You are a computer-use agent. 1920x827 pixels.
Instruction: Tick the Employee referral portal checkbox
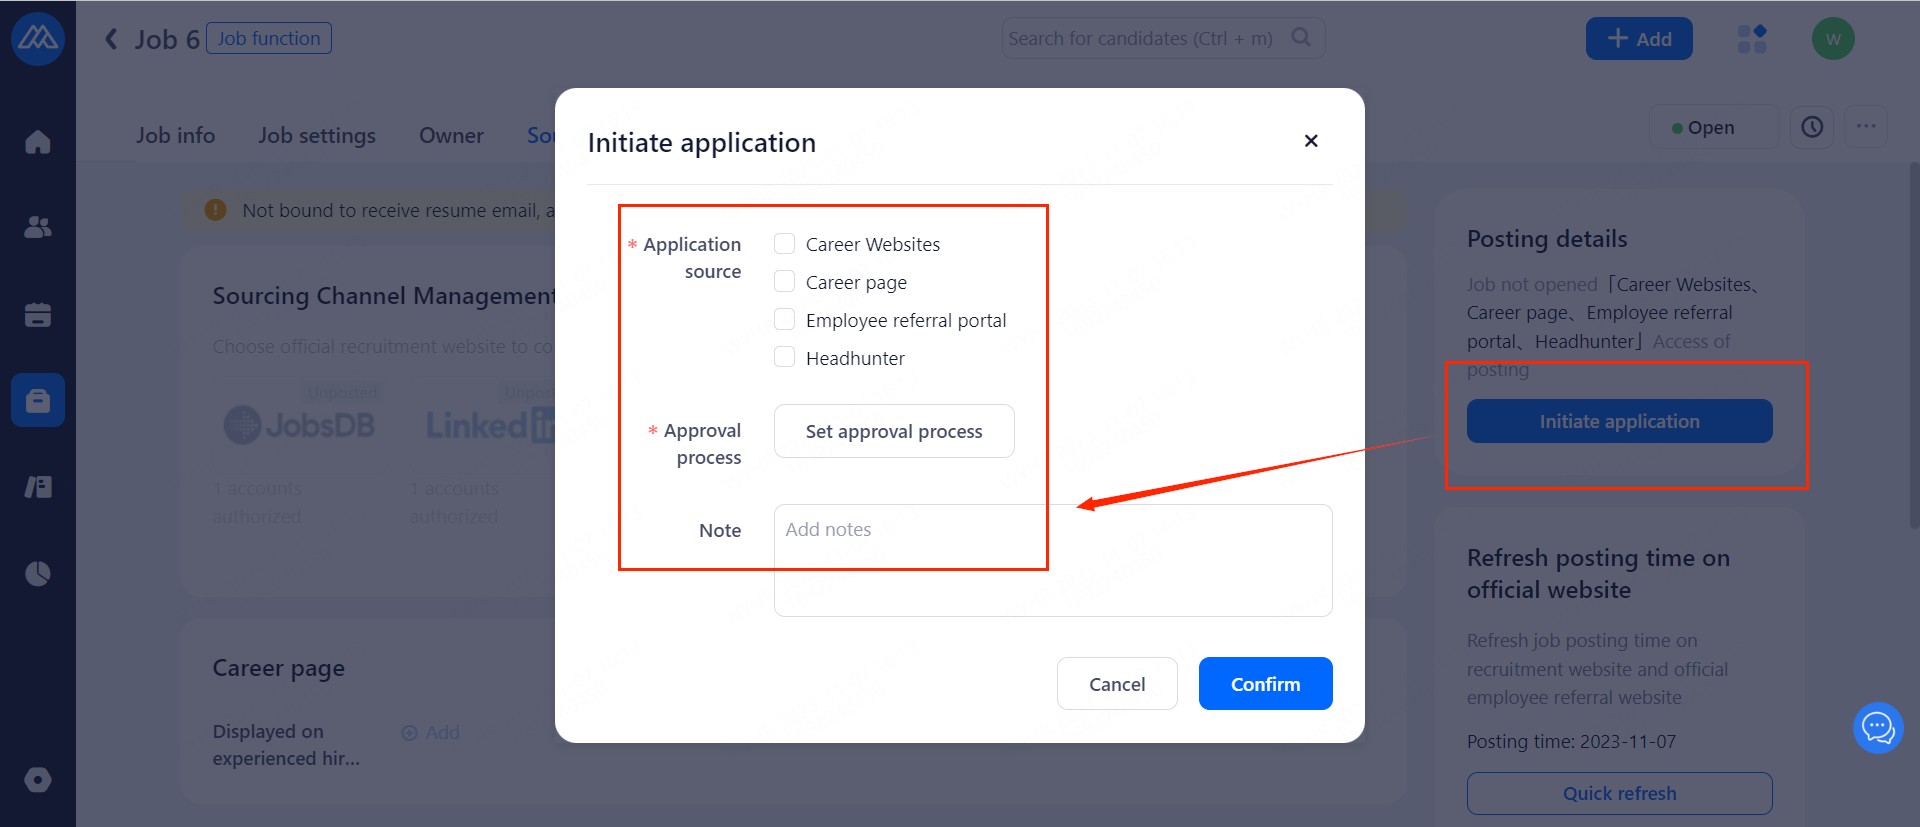[785, 320]
